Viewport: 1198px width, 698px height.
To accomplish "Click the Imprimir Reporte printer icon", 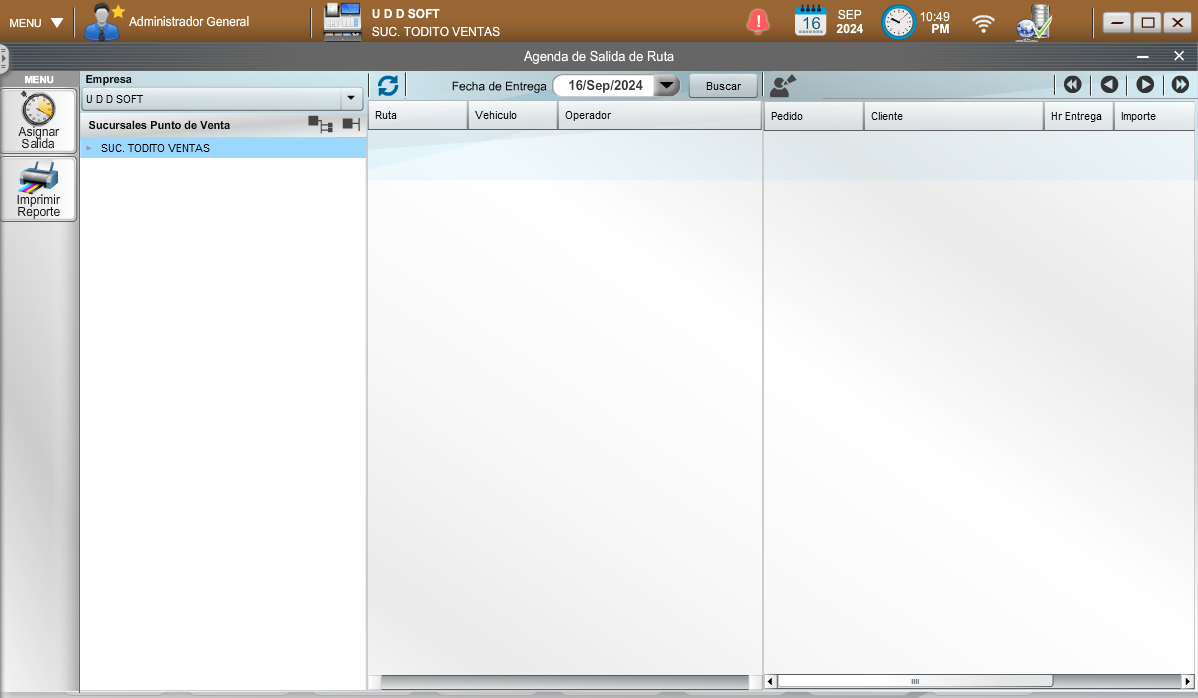I will pyautogui.click(x=39, y=178).
